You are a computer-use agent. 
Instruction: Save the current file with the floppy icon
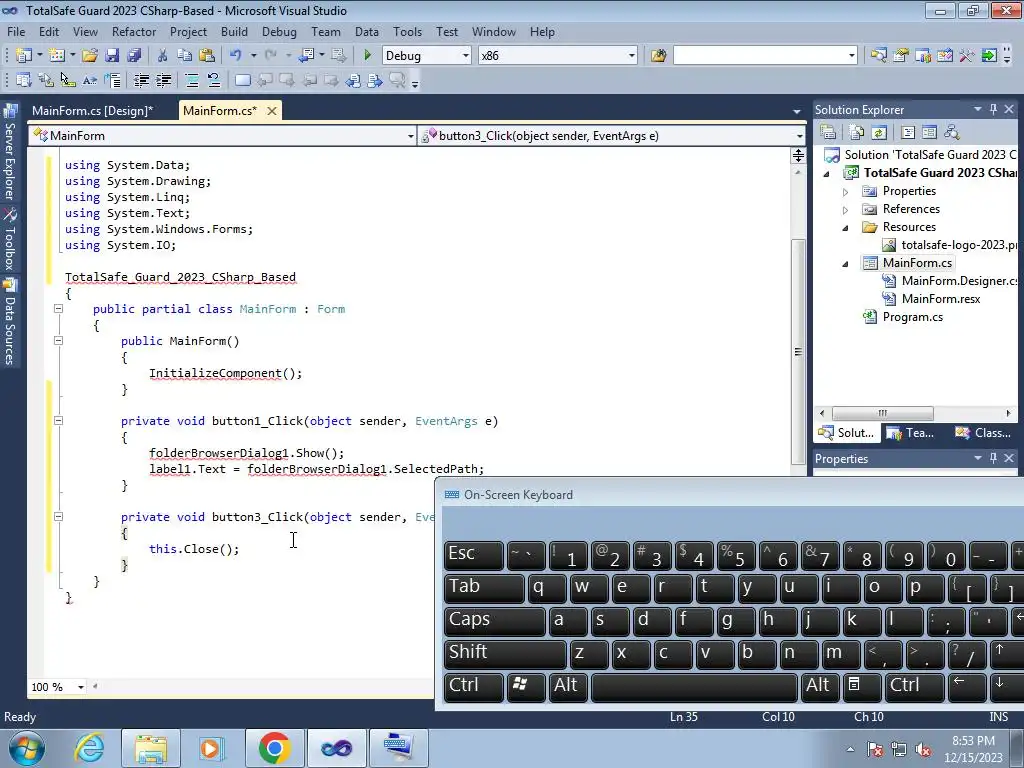(112, 56)
